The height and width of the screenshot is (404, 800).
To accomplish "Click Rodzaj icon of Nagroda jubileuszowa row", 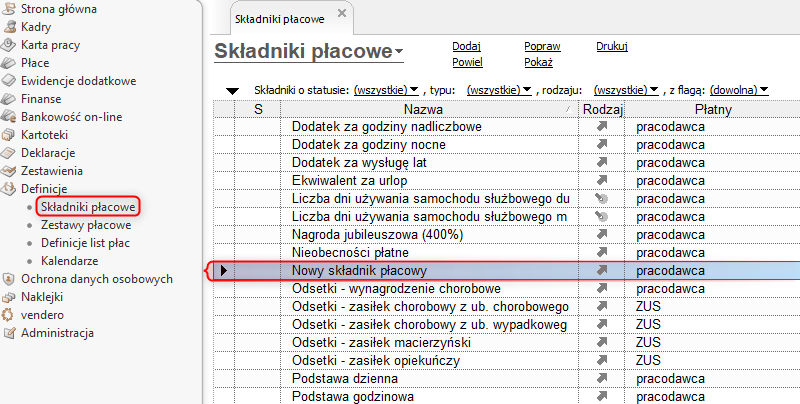I will (x=602, y=235).
